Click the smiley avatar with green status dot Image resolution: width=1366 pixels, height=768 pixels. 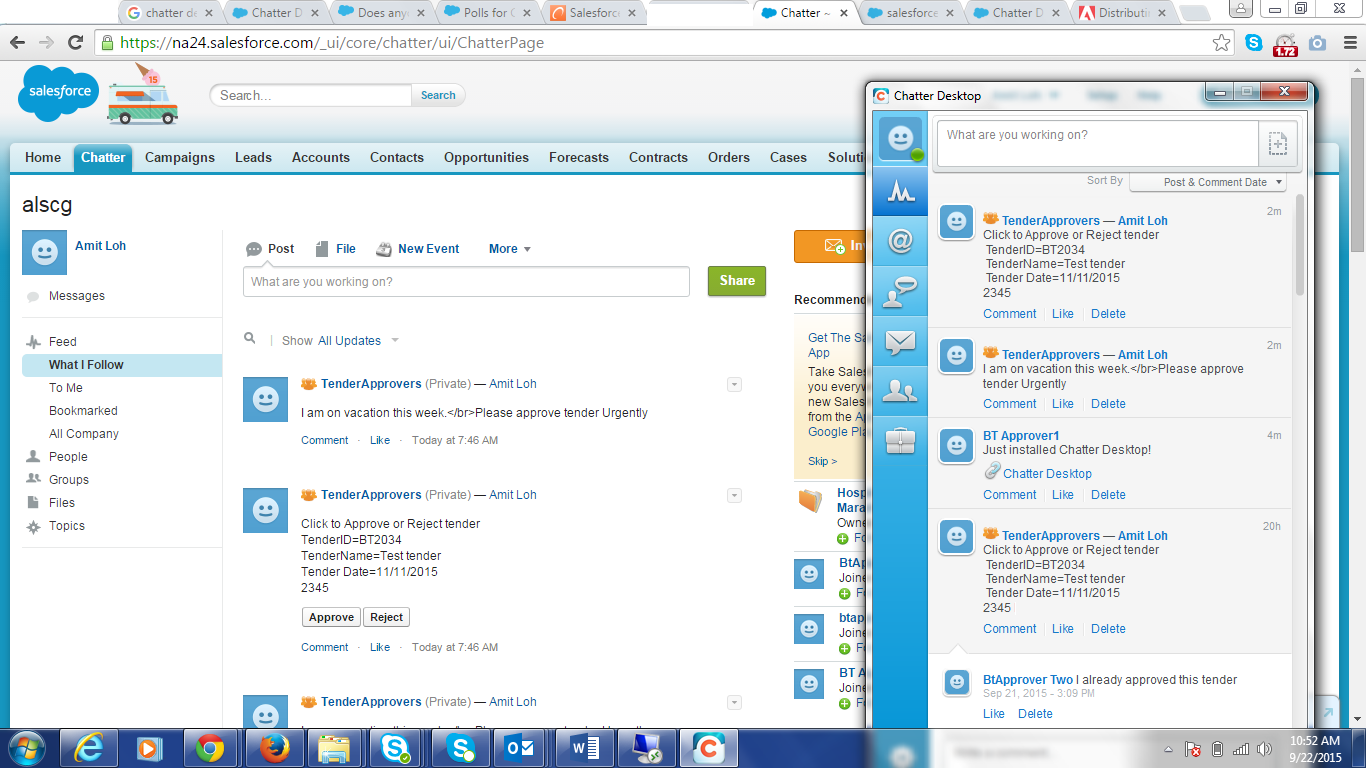[900, 139]
